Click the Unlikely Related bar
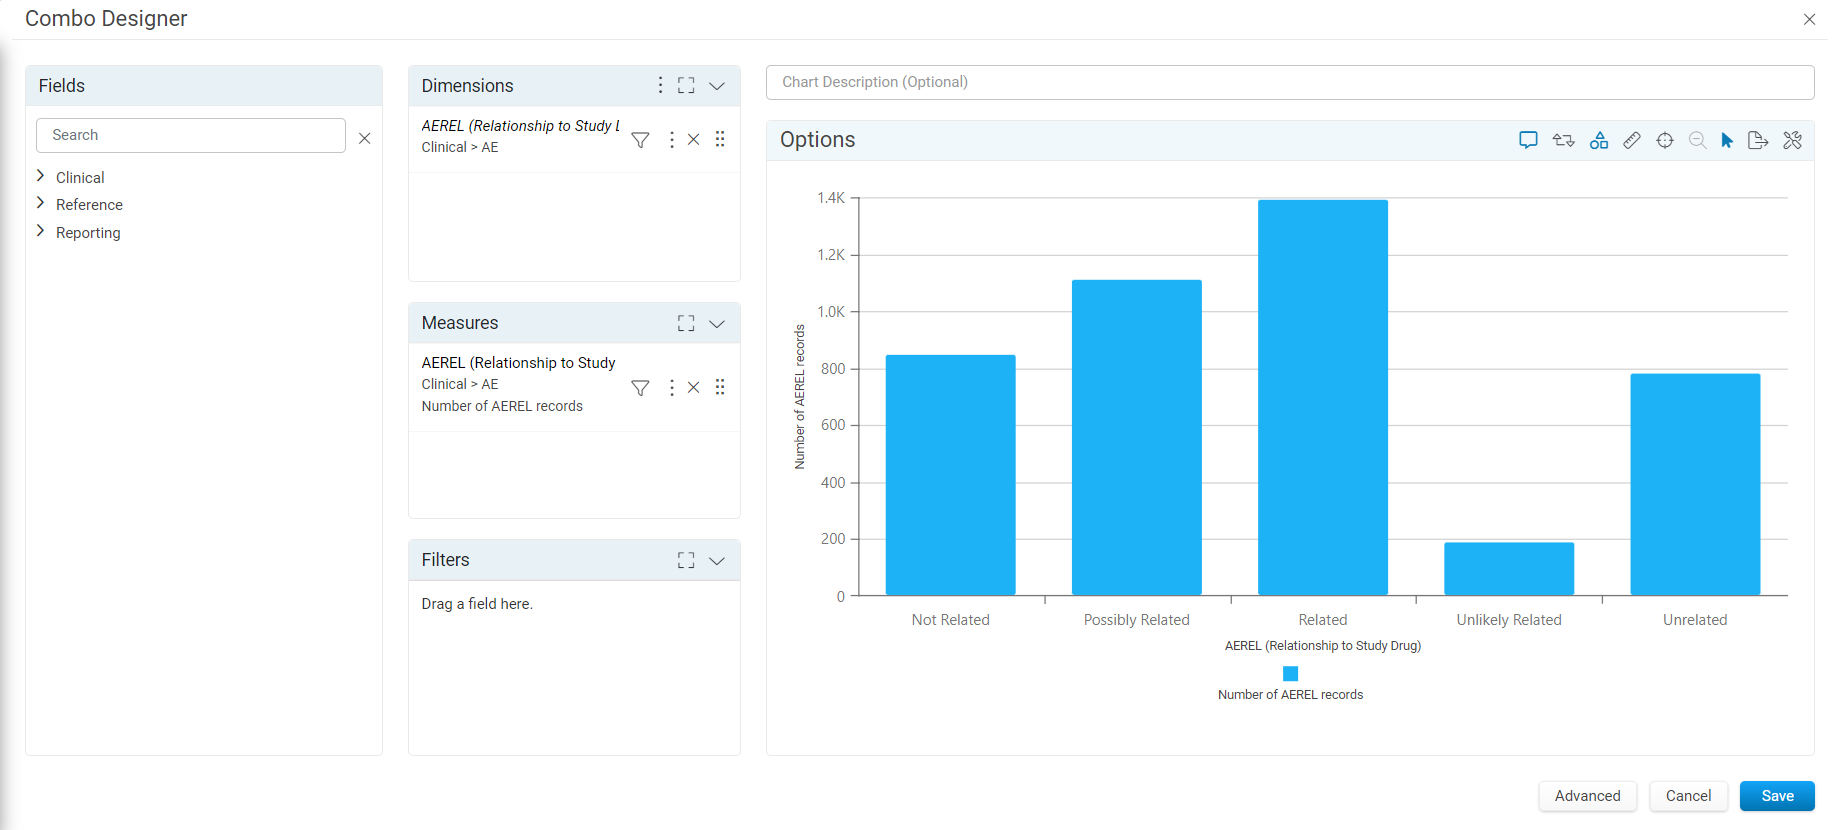Viewport: 1834px width, 830px height. (x=1509, y=569)
